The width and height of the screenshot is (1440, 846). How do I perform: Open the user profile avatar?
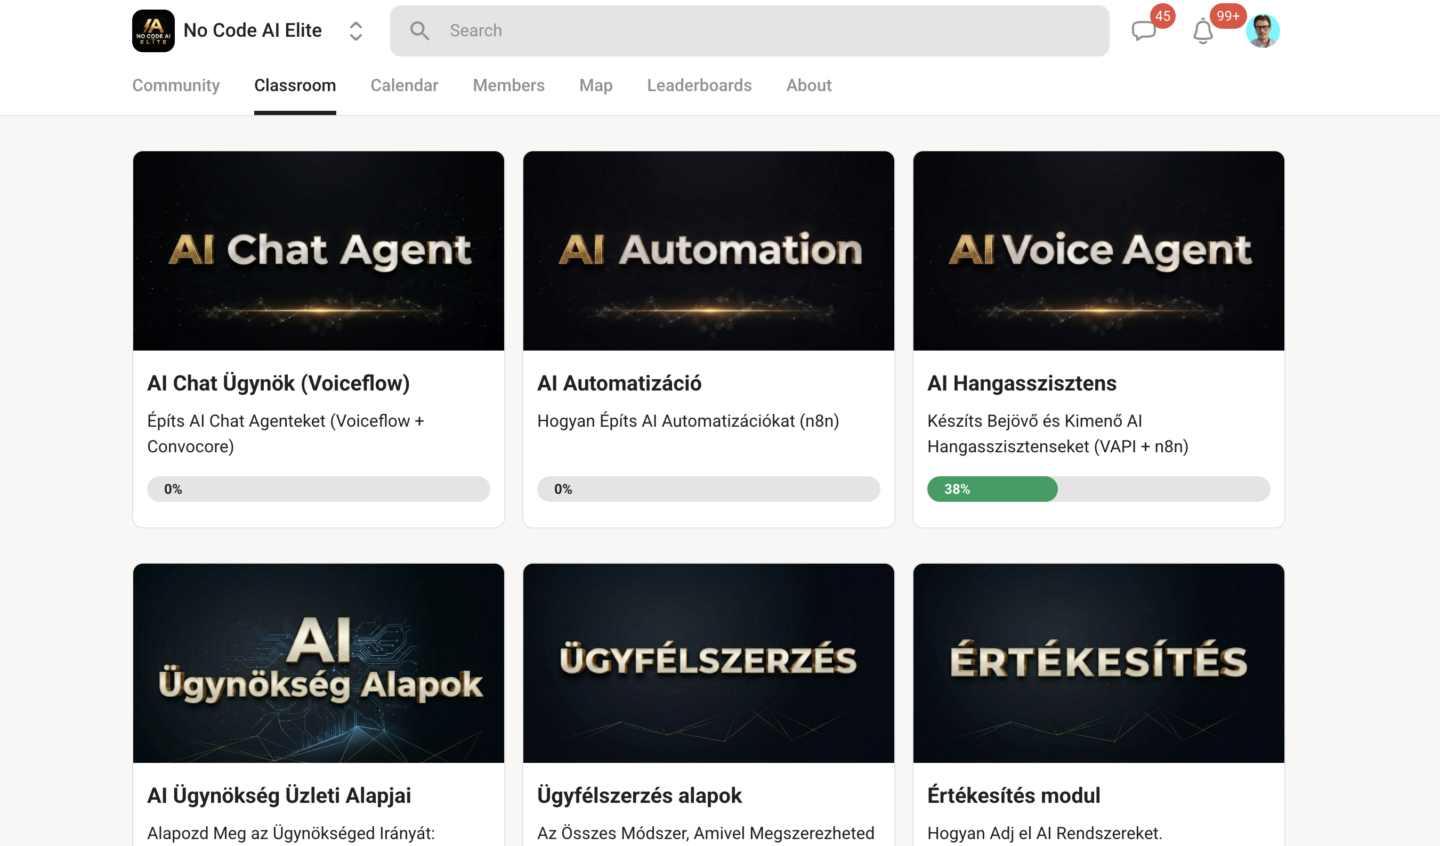(x=1263, y=31)
